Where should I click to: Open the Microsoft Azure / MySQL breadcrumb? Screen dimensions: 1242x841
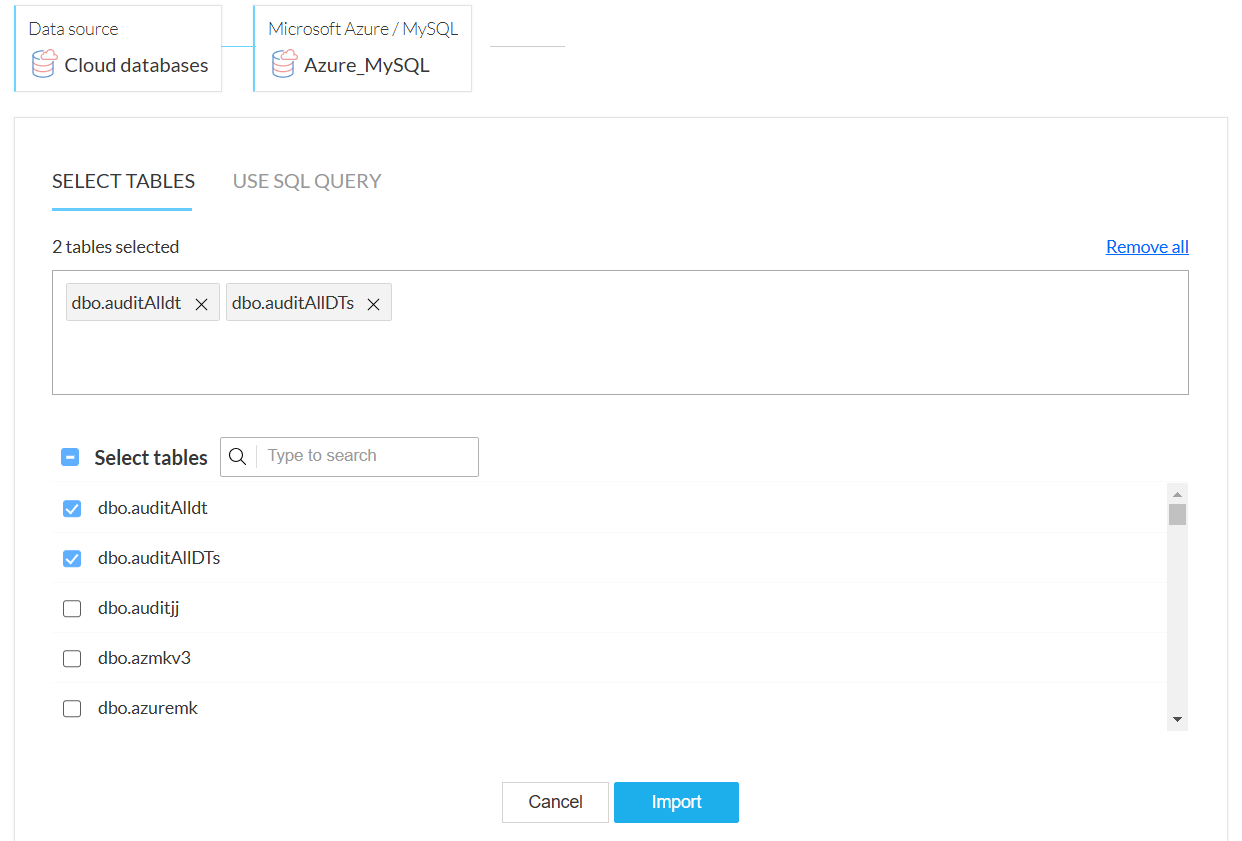[363, 48]
